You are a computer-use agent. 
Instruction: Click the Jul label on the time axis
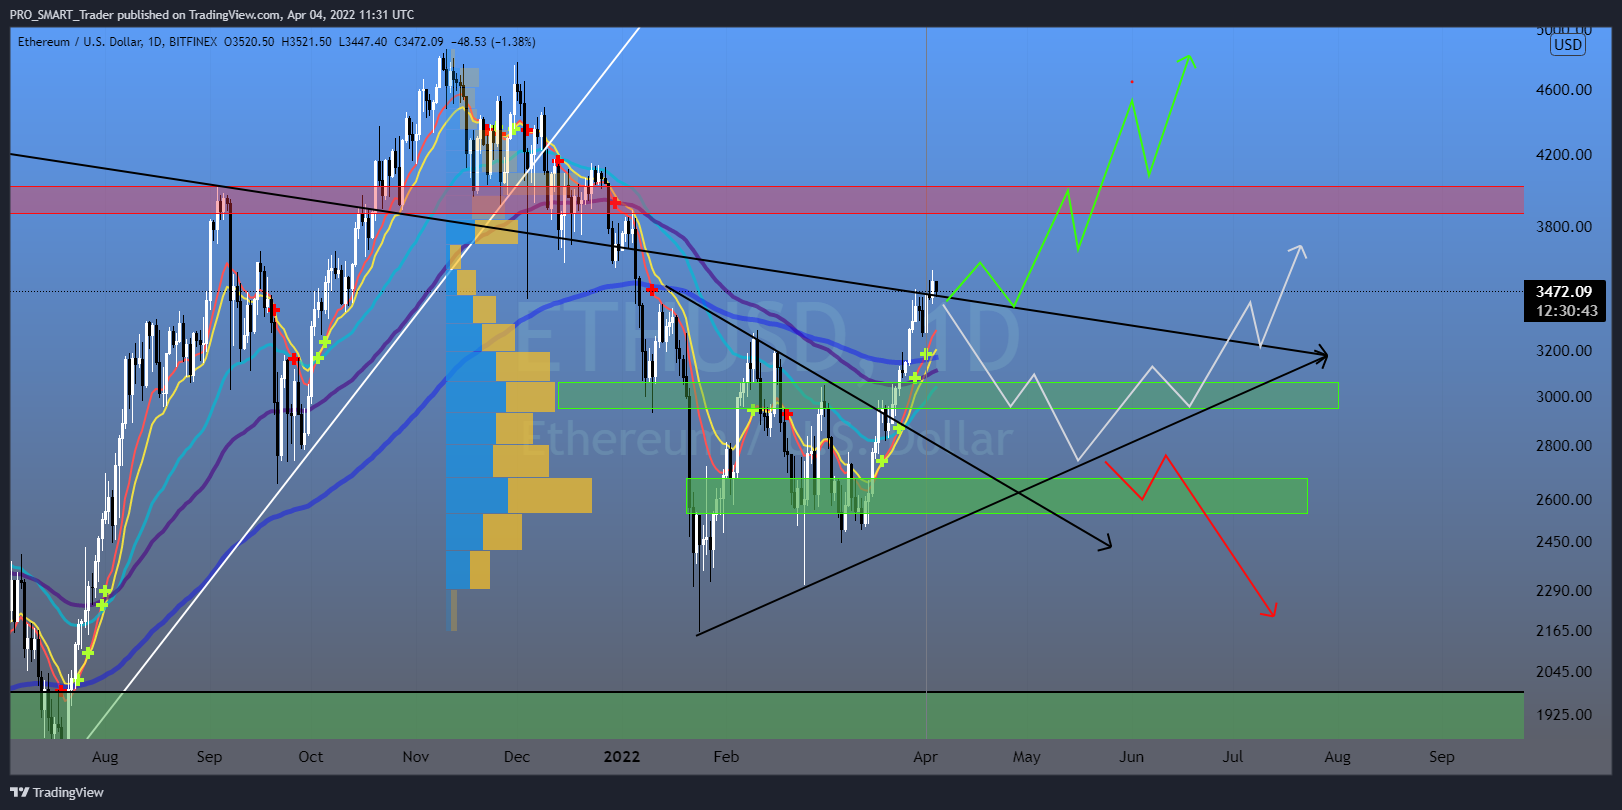(x=1233, y=757)
